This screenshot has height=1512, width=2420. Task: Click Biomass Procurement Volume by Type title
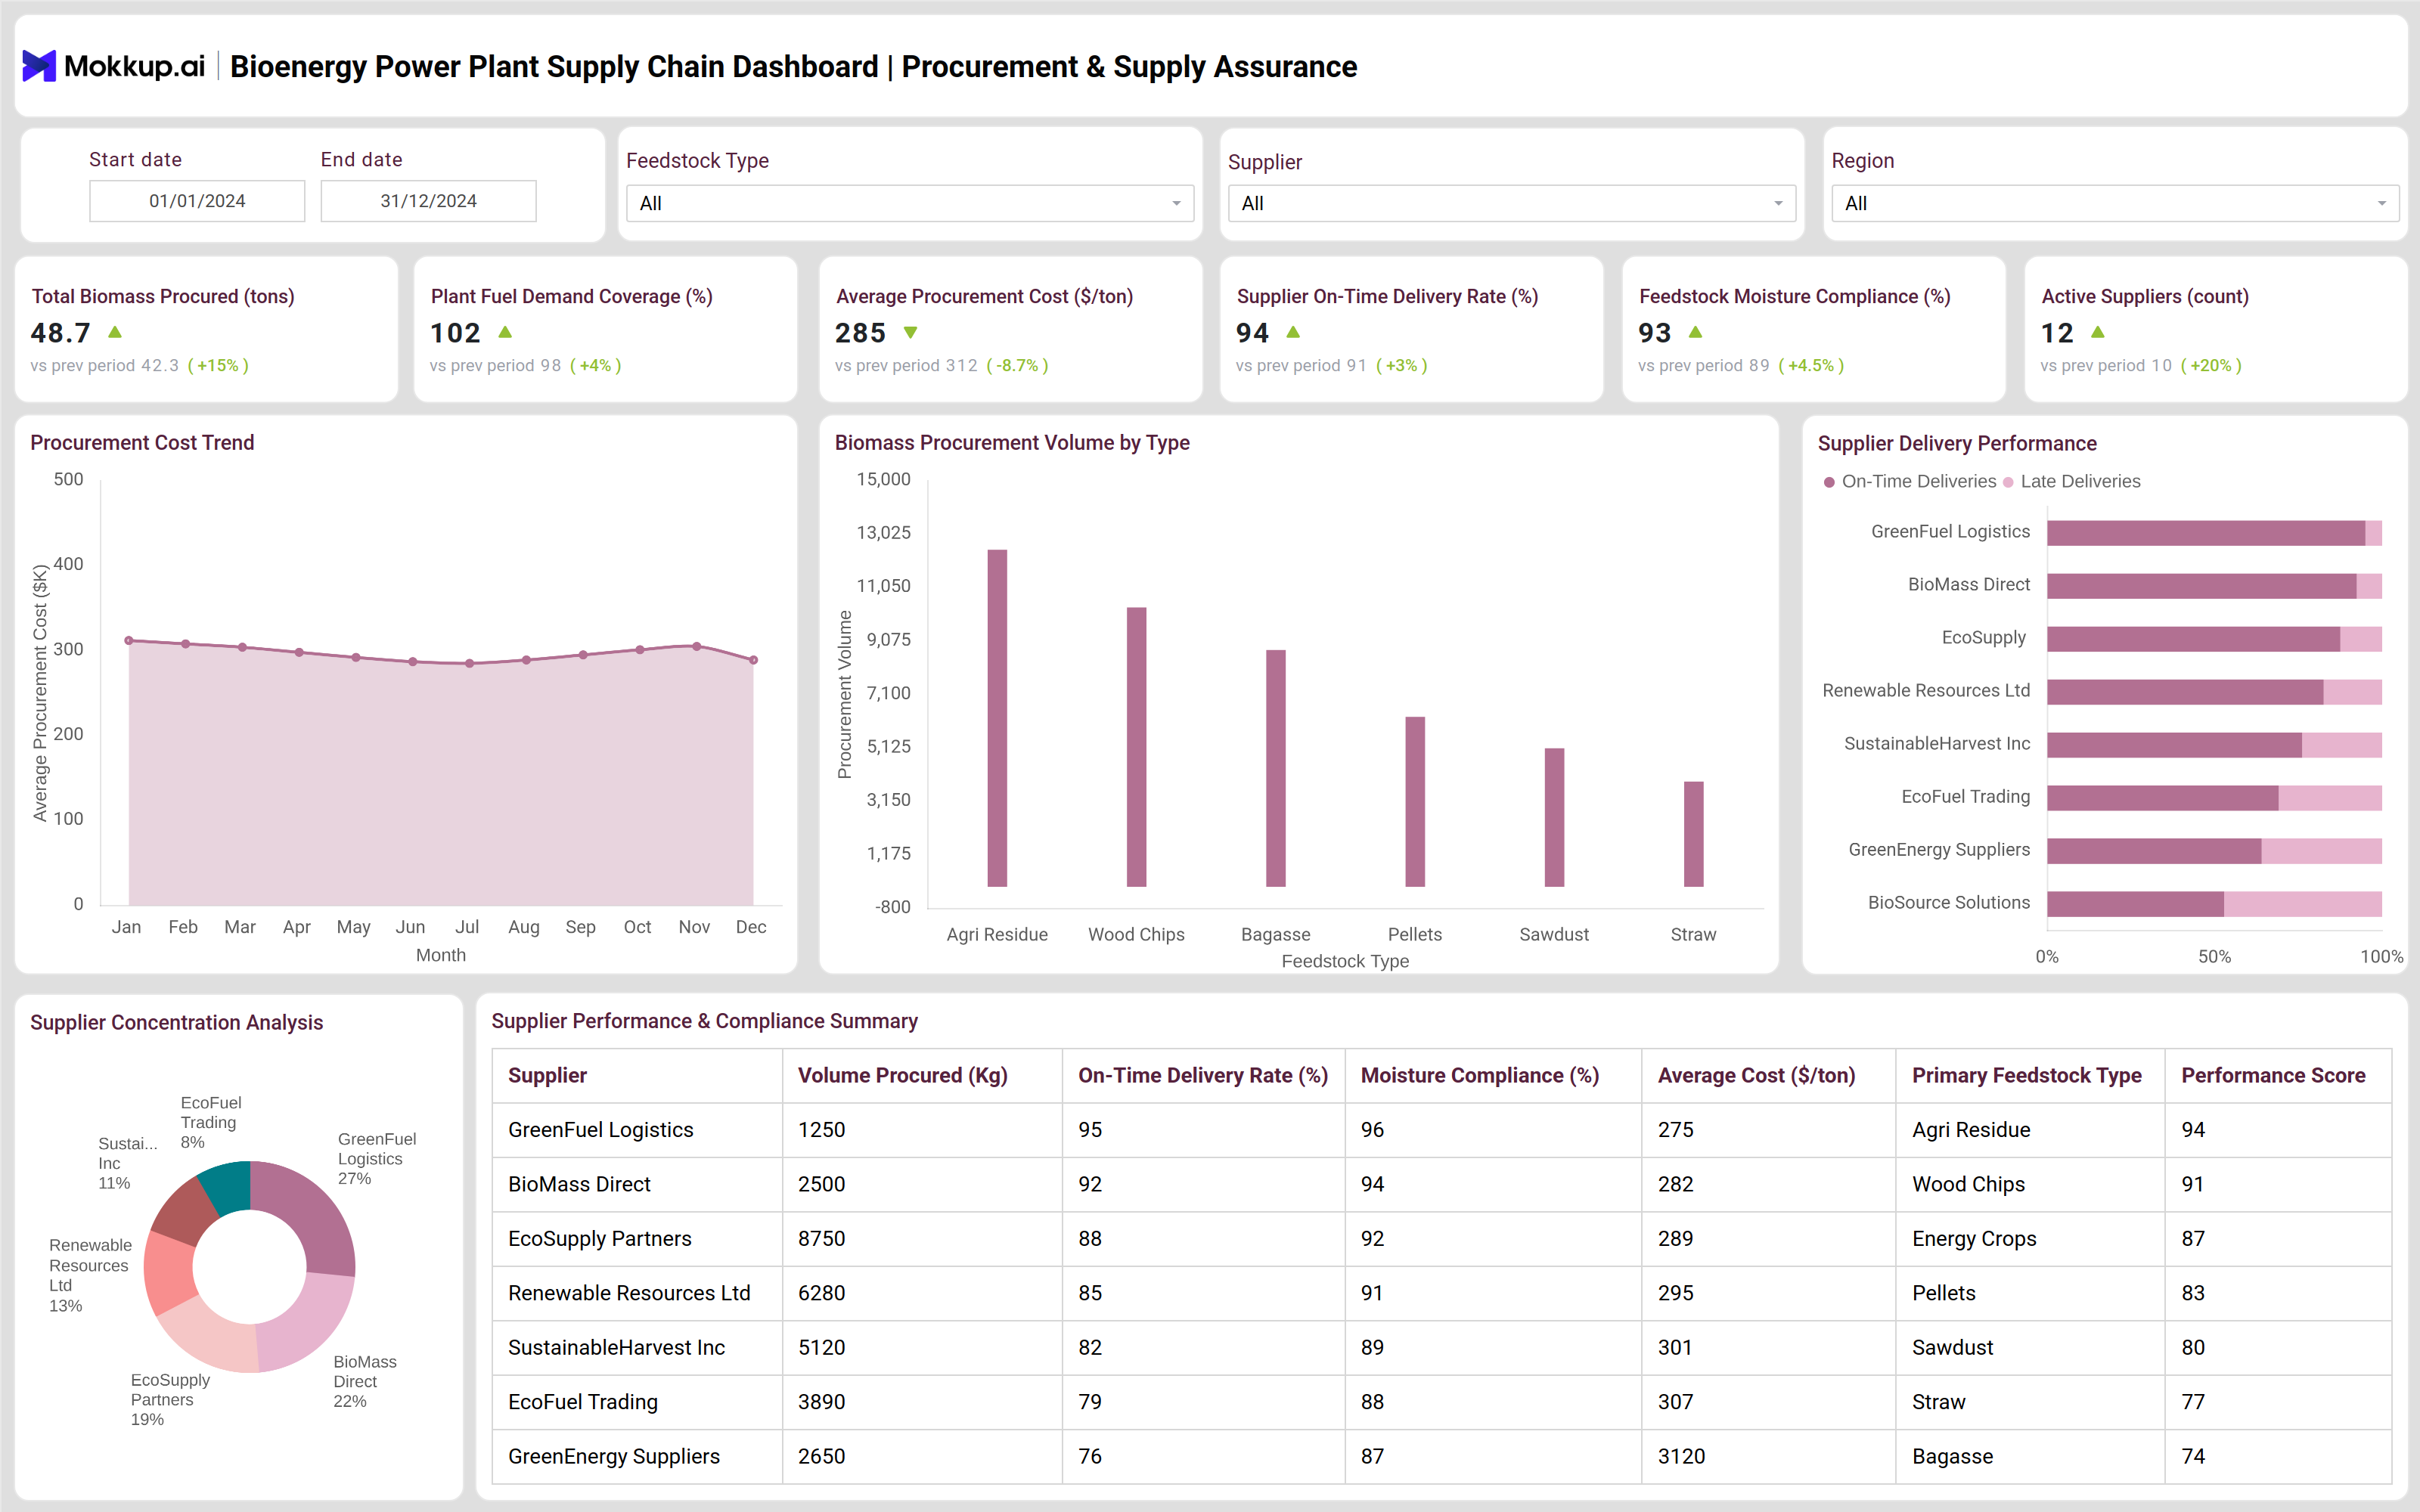point(1012,443)
